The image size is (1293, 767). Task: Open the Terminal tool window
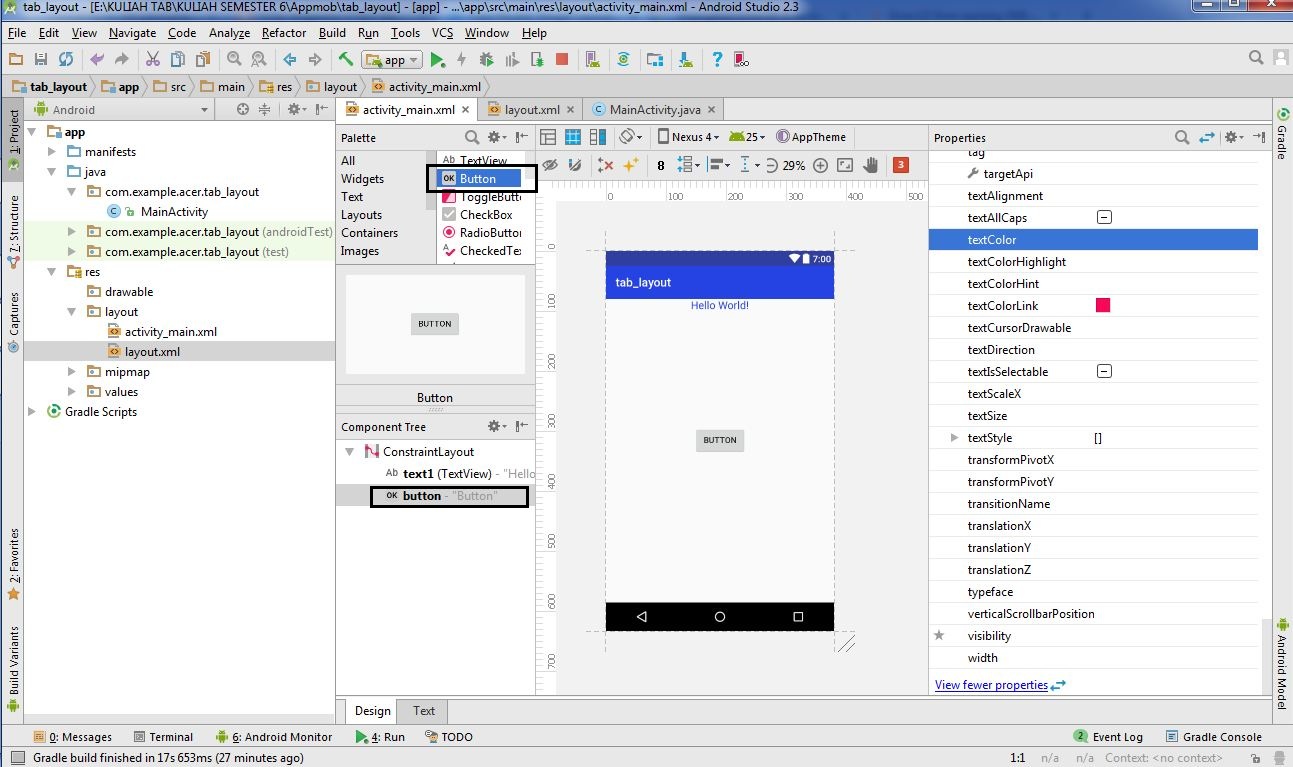(x=162, y=737)
